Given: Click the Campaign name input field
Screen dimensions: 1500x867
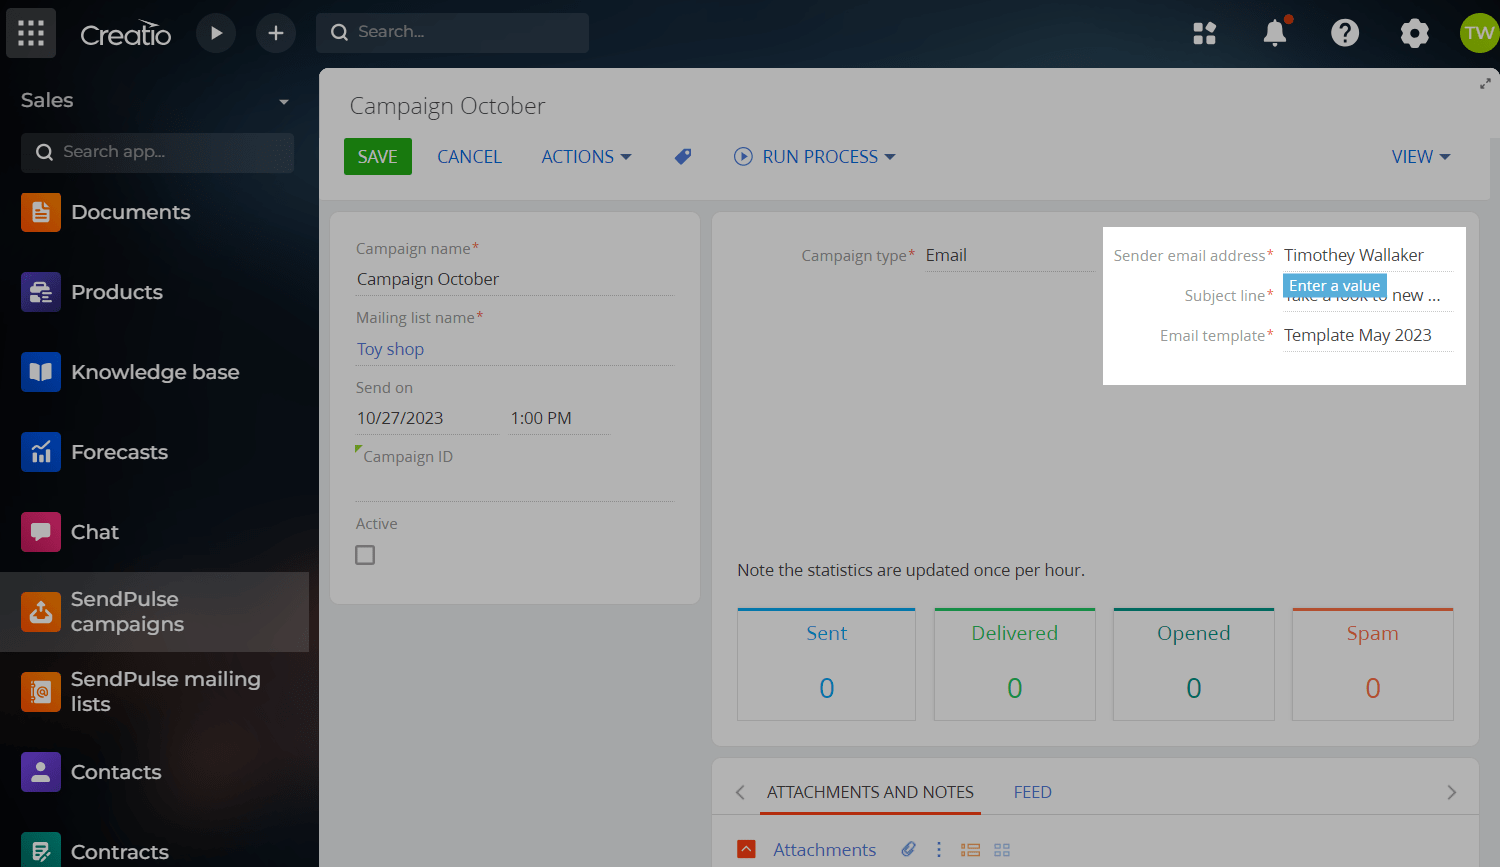Looking at the screenshot, I should pyautogui.click(x=515, y=279).
